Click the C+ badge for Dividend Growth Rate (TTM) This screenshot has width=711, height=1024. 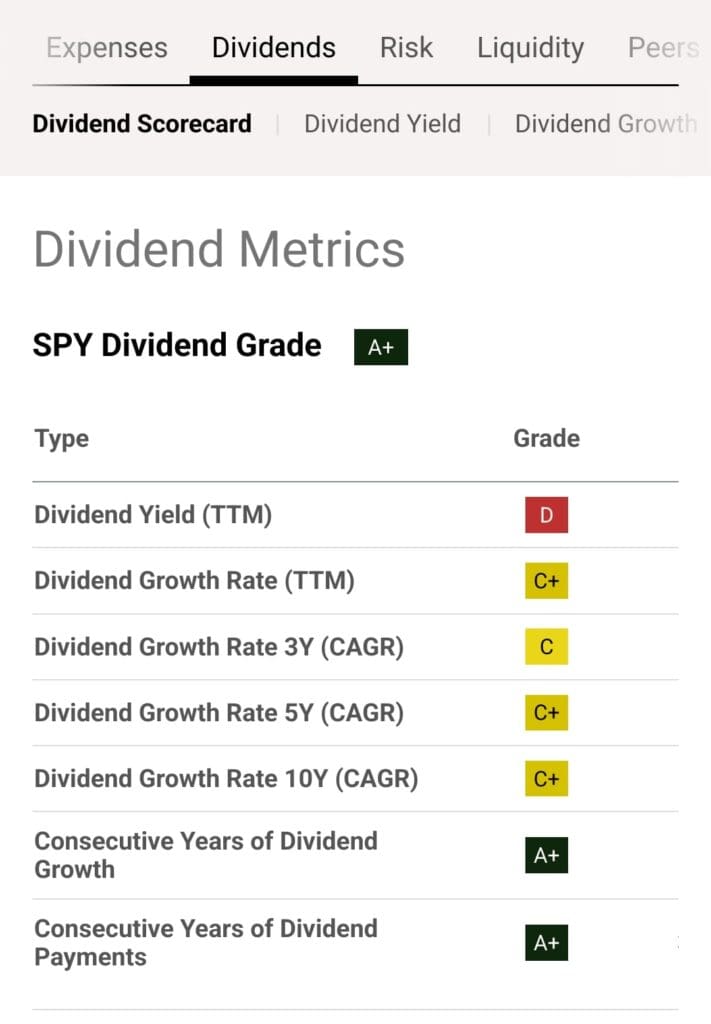tap(546, 581)
